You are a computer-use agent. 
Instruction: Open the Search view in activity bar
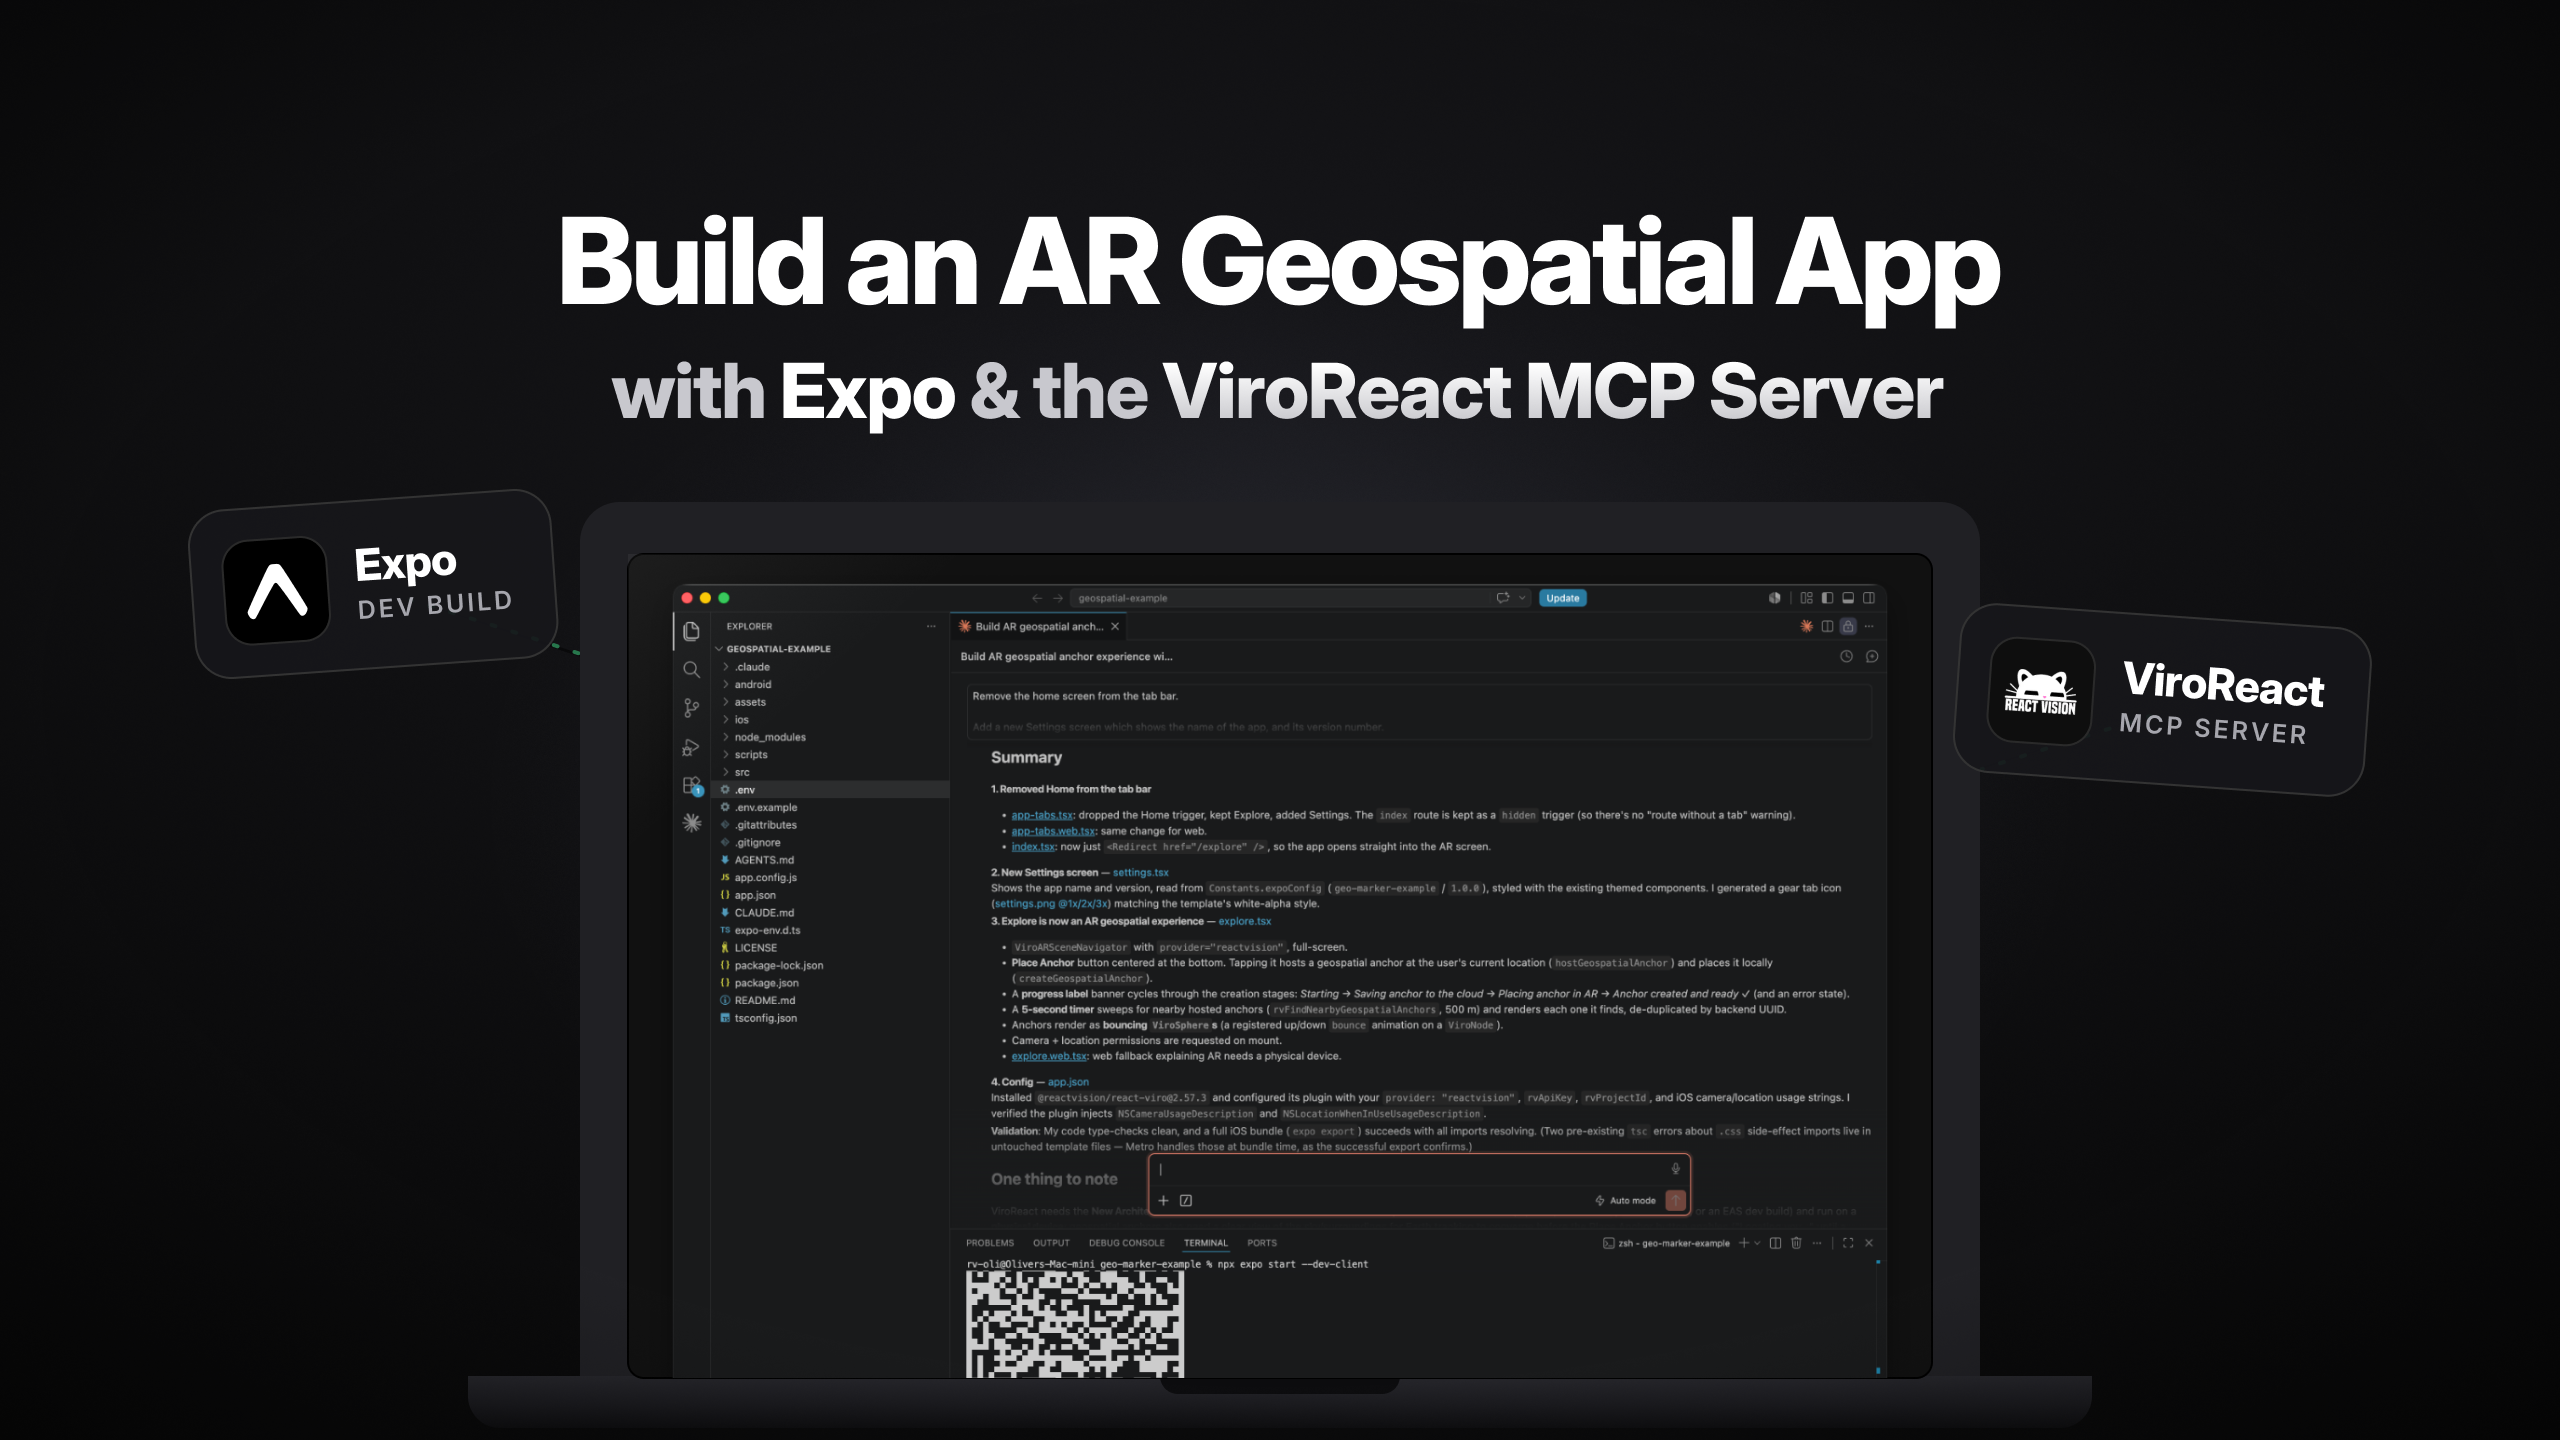[691, 669]
